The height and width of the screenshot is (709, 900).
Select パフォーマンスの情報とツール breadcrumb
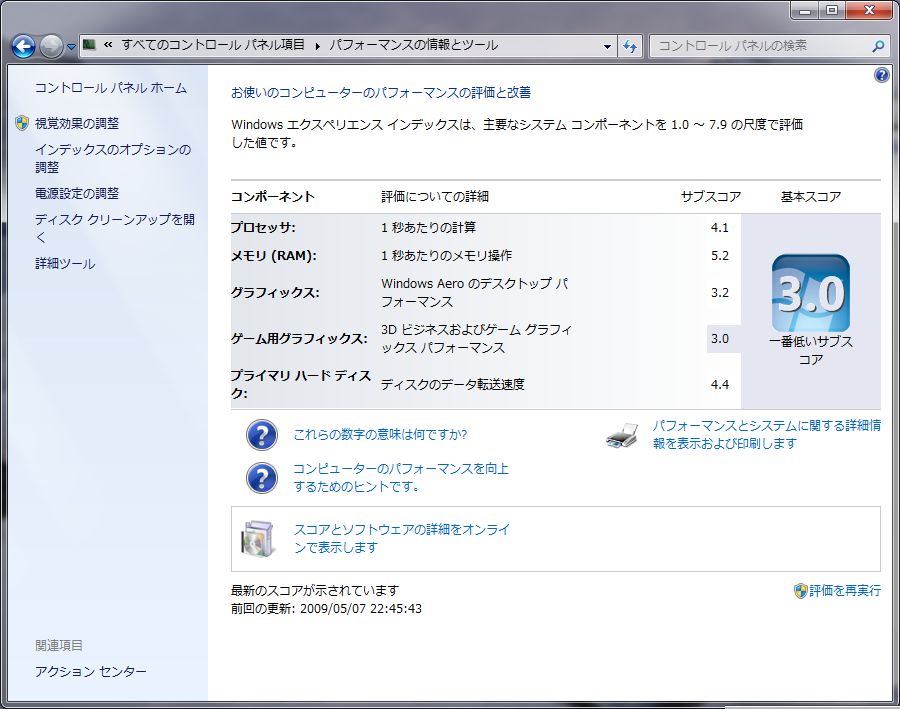click(x=413, y=45)
